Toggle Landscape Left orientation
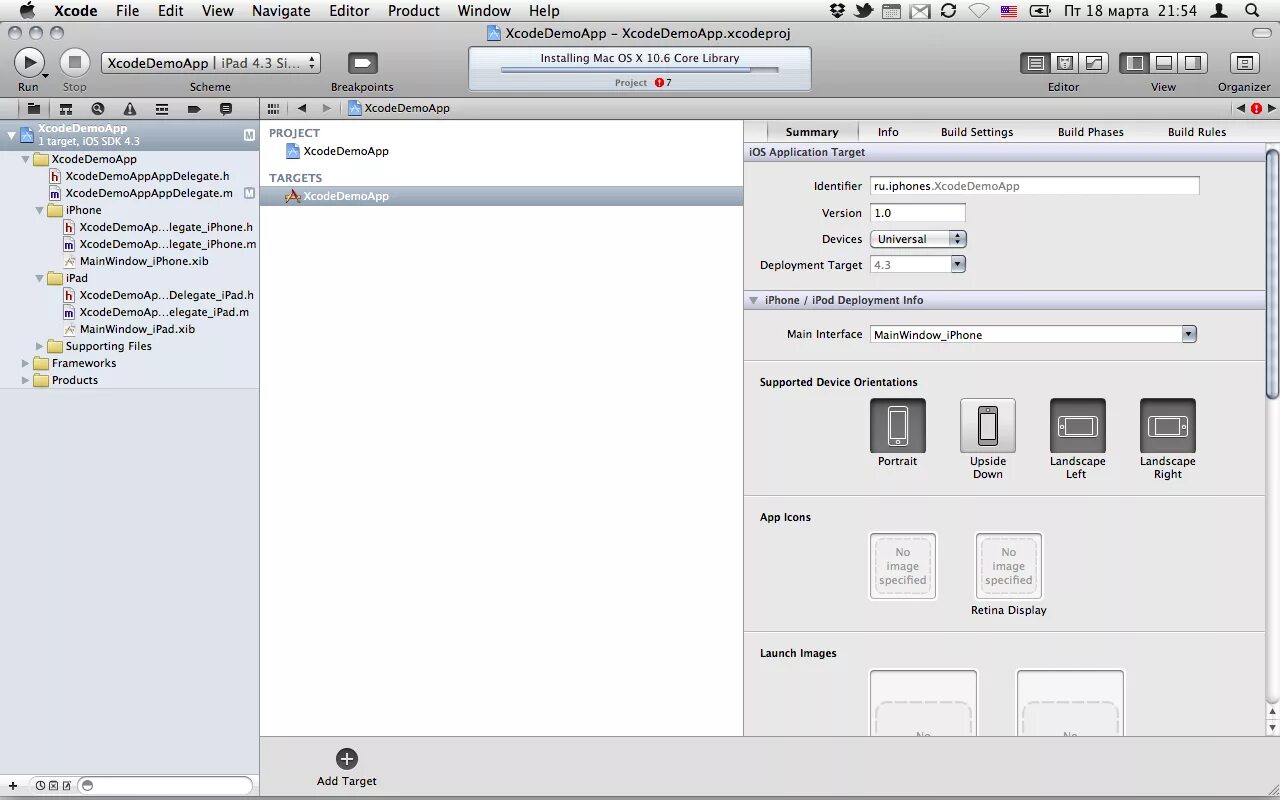Image resolution: width=1280 pixels, height=800 pixels. pos(1078,426)
